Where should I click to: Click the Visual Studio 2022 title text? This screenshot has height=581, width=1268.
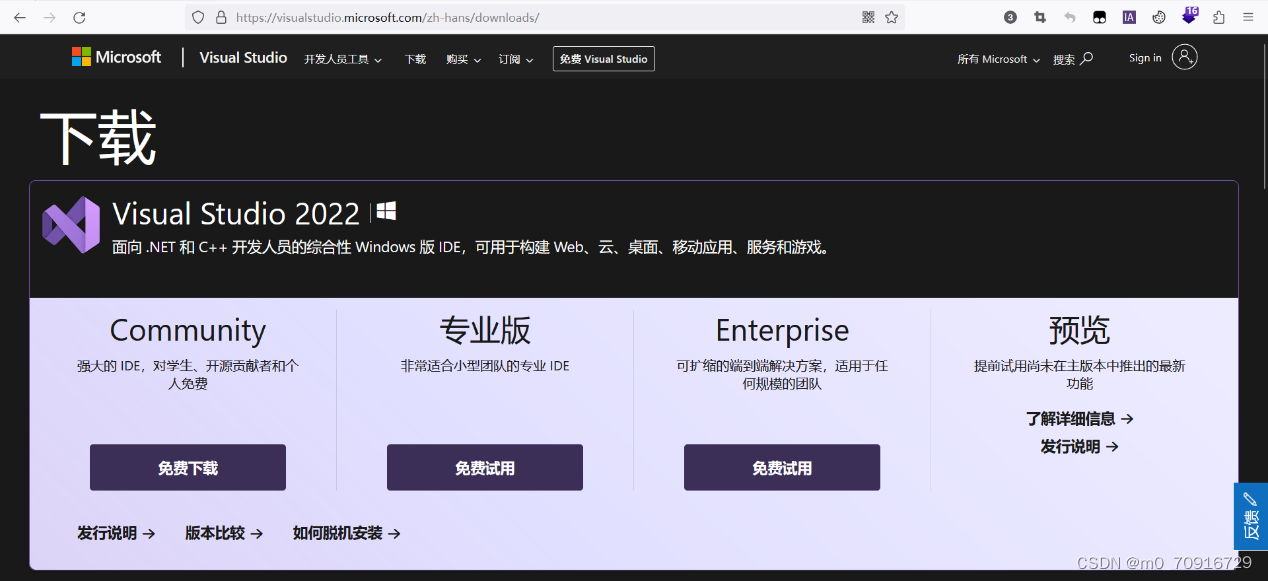[236, 213]
